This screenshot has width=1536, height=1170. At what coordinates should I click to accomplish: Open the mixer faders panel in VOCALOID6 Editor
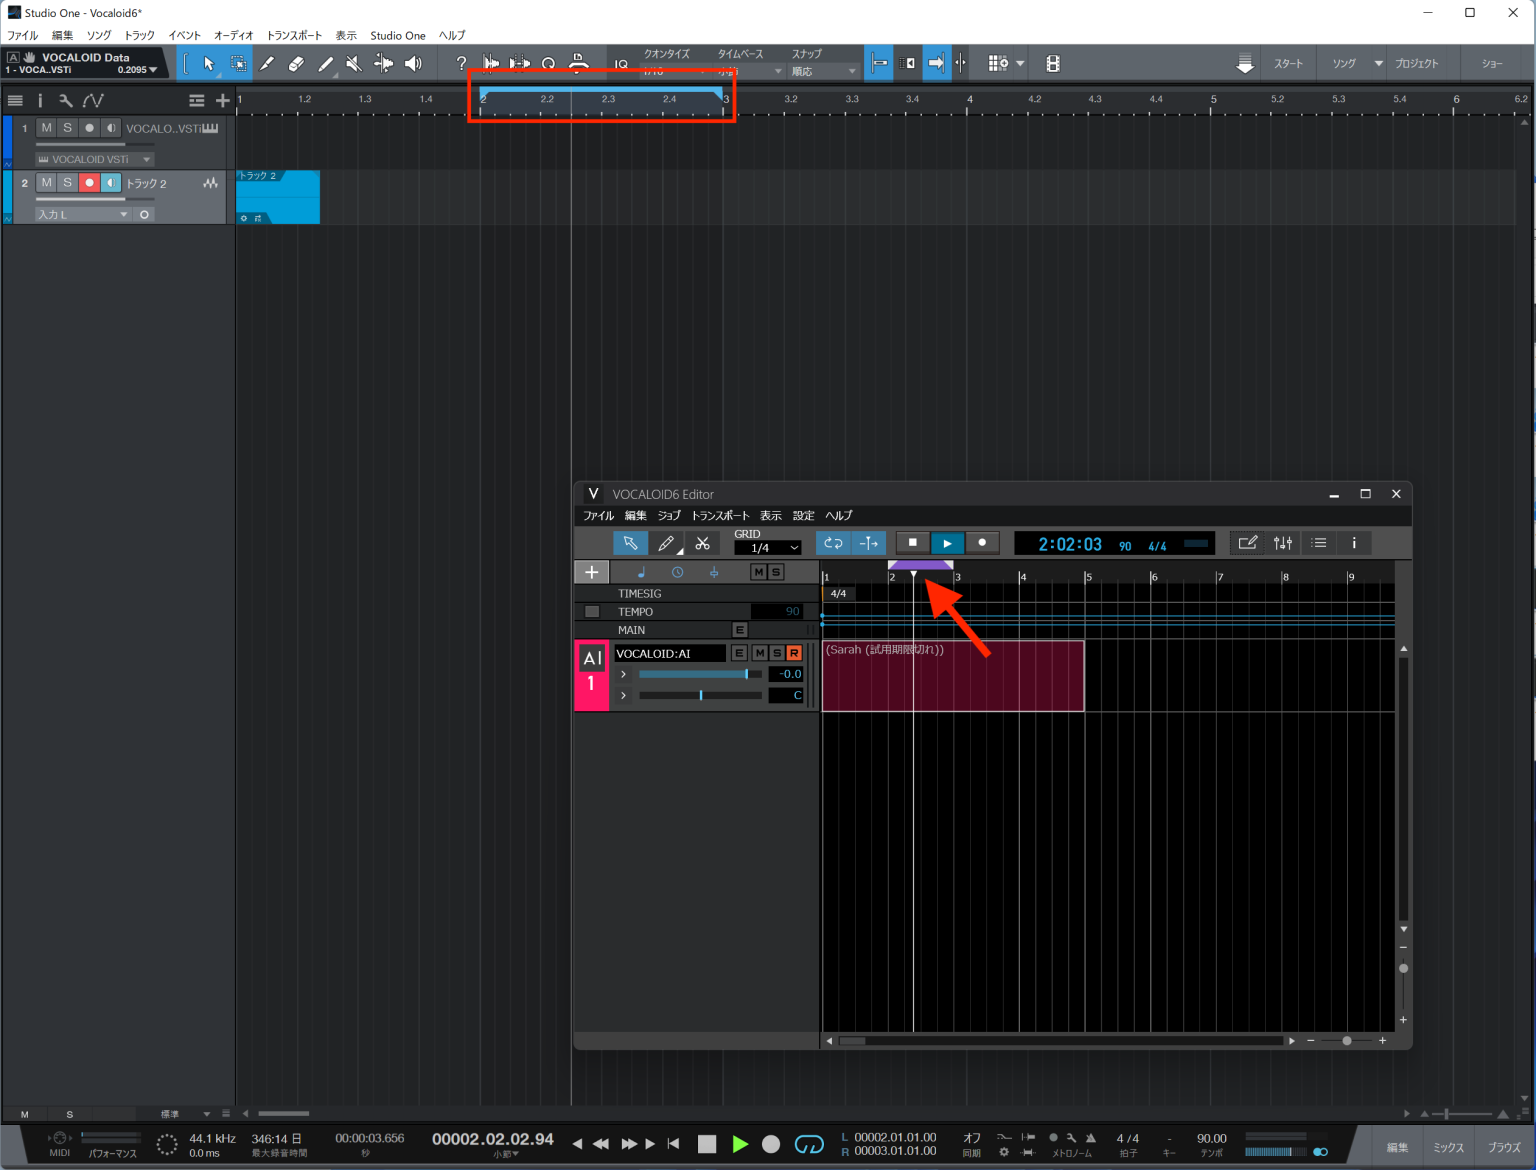coord(1283,543)
